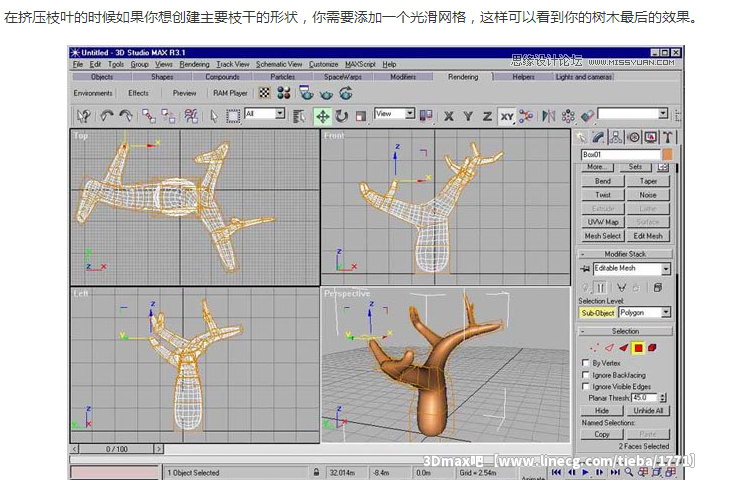Image resolution: width=735 pixels, height=480 pixels.
Task: Restrict transform to Y axis
Action: pos(468,116)
